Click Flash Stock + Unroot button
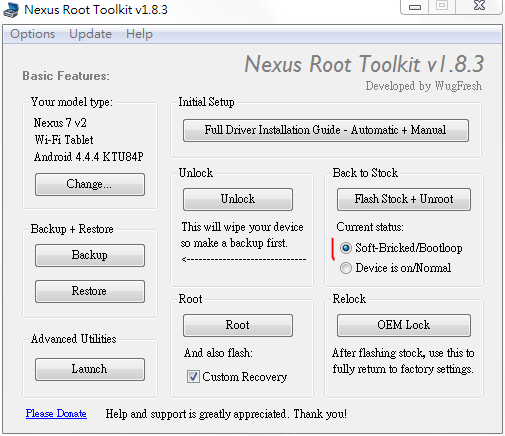 tap(403, 199)
